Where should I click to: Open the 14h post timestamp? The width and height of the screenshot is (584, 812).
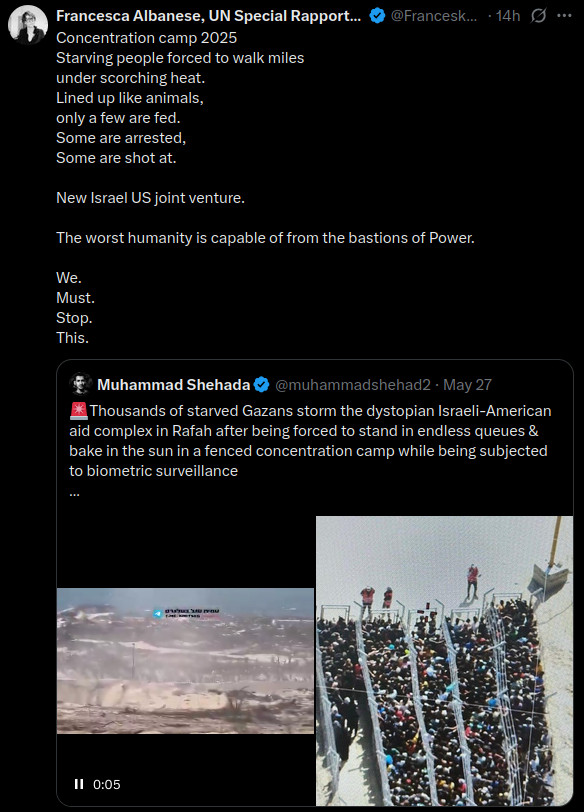pos(507,16)
